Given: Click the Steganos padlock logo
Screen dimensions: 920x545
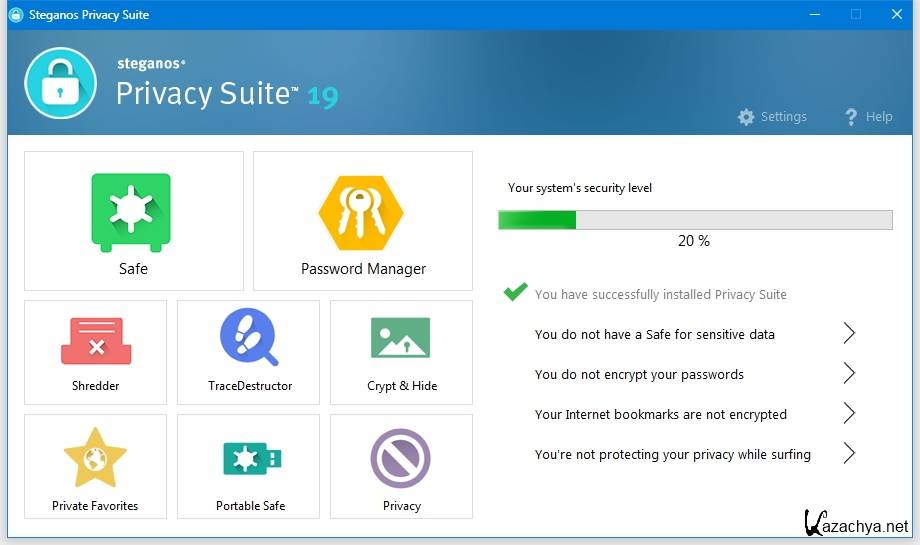Looking at the screenshot, I should pyautogui.click(x=61, y=83).
